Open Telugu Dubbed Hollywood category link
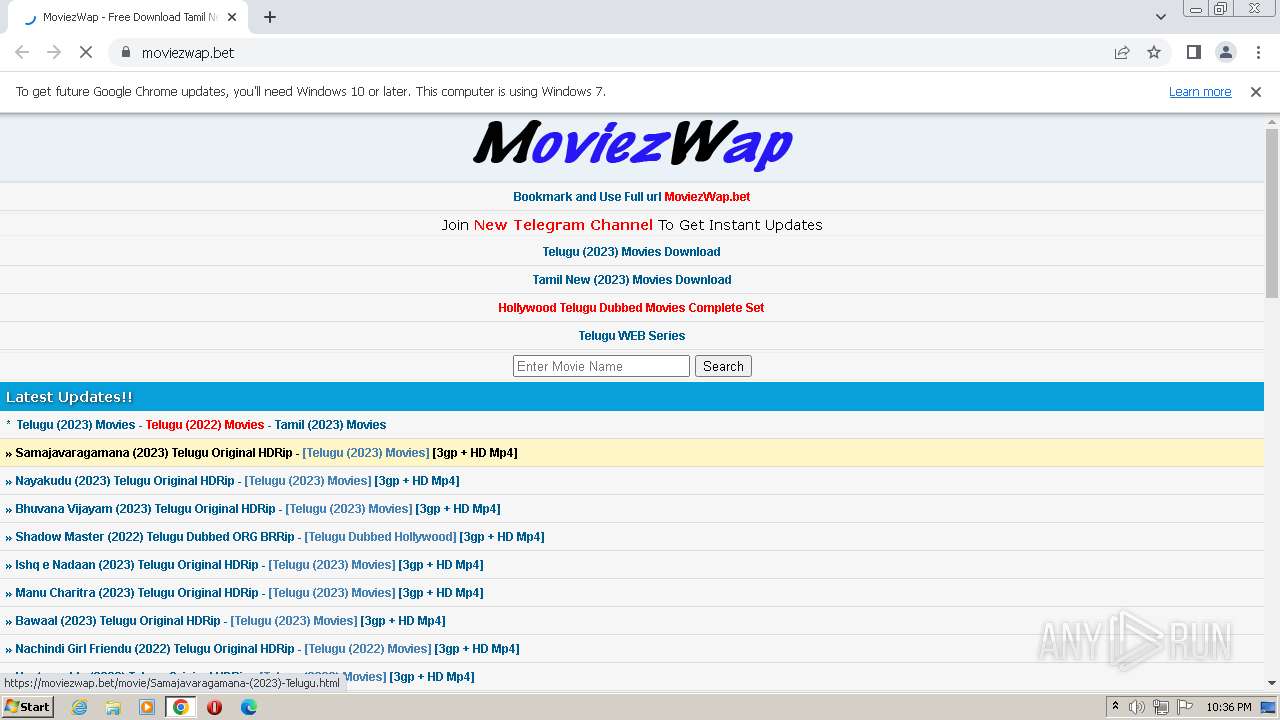1280x720 pixels. (380, 537)
